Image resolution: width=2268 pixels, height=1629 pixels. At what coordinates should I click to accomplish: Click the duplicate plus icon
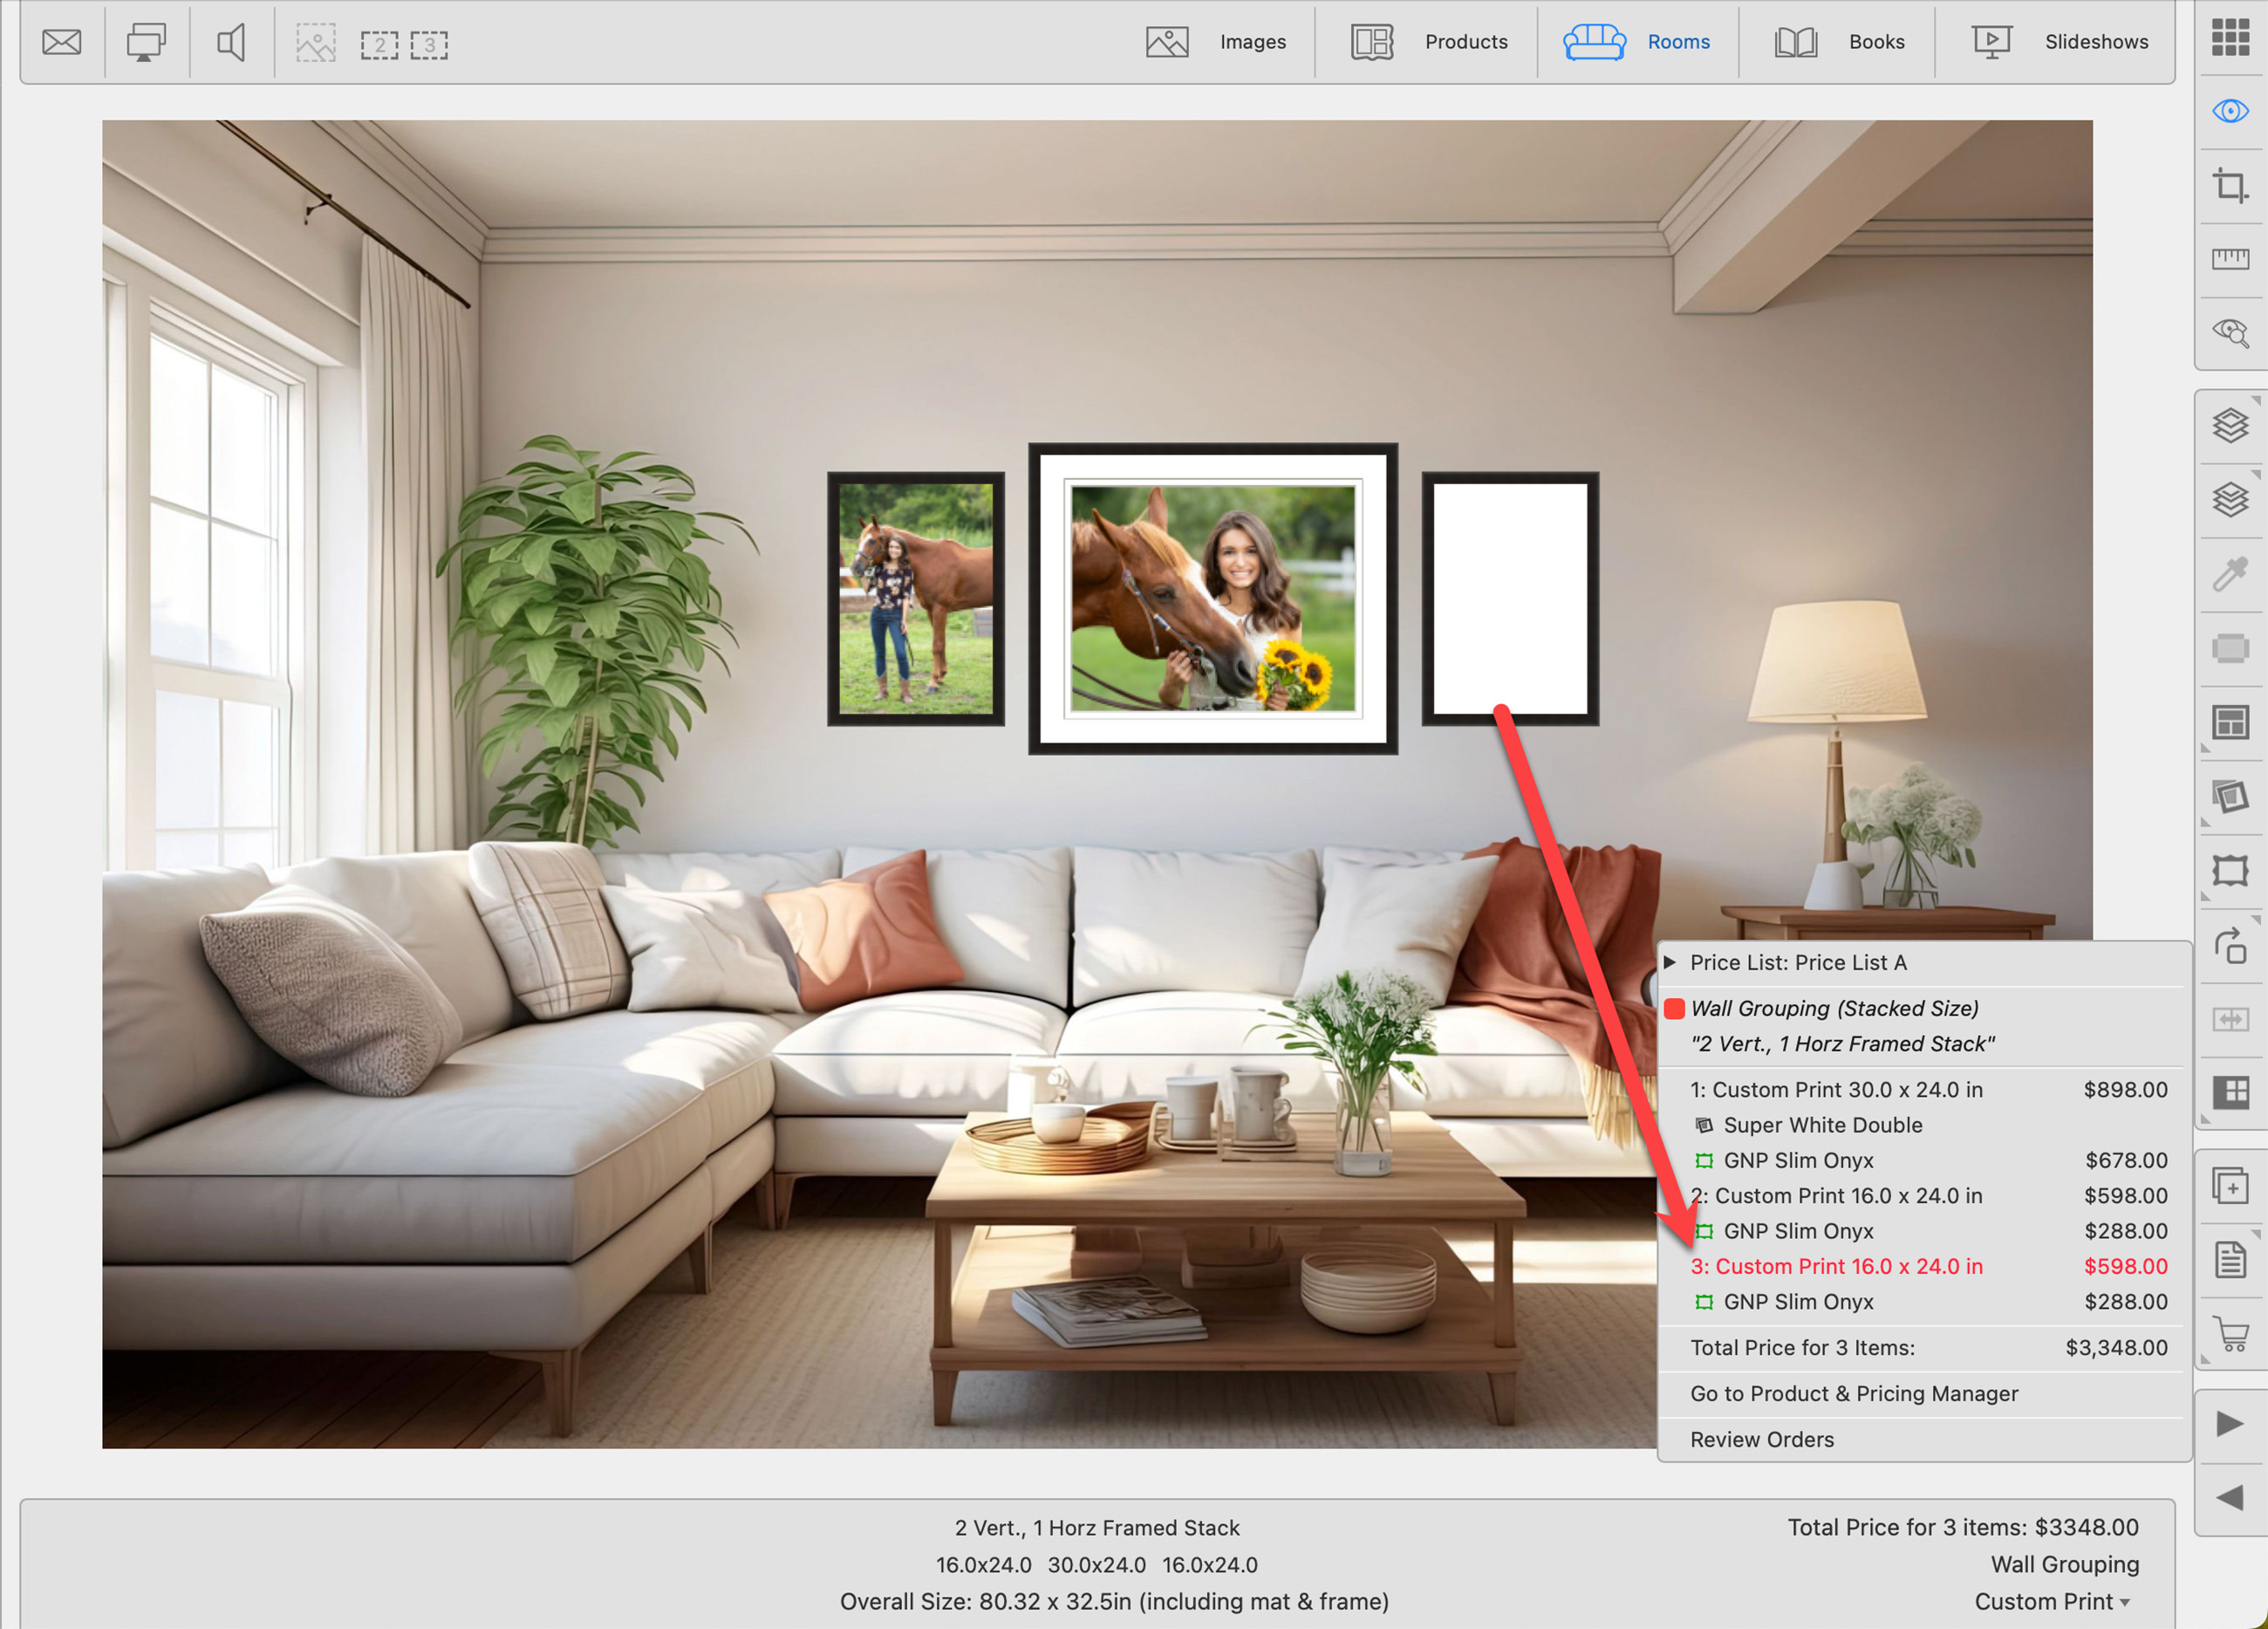(2230, 1187)
